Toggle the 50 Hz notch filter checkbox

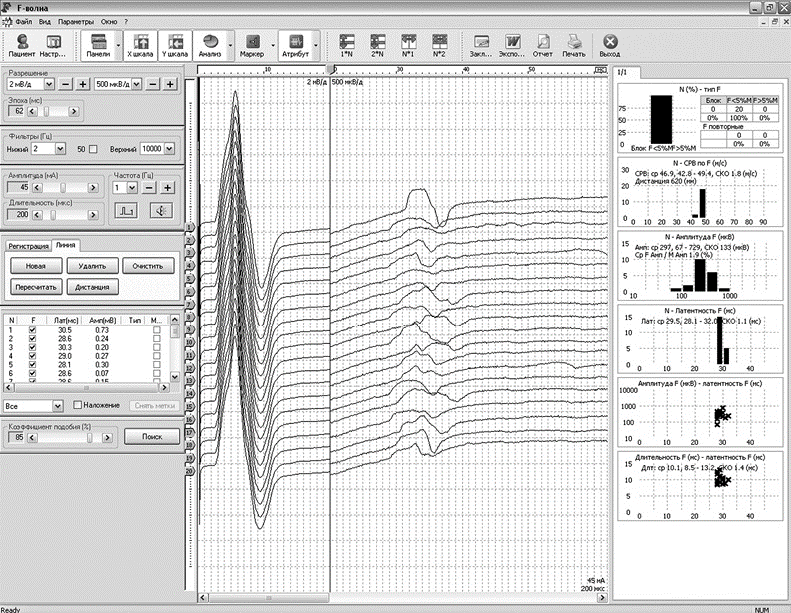93,149
